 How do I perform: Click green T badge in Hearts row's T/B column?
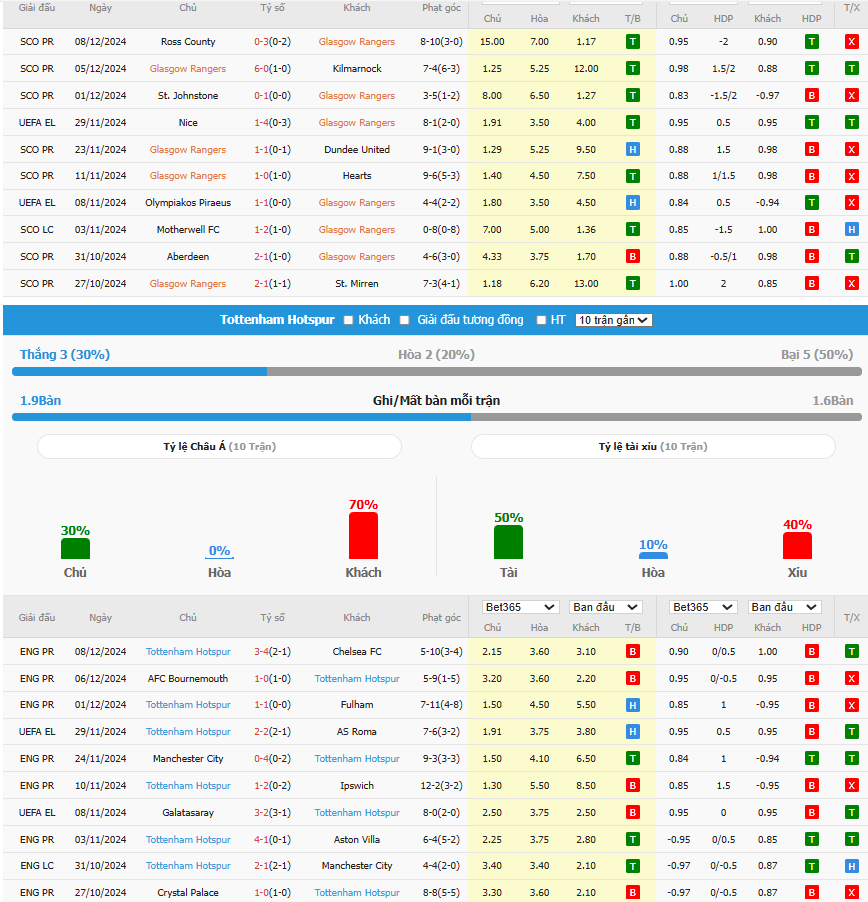point(632,176)
